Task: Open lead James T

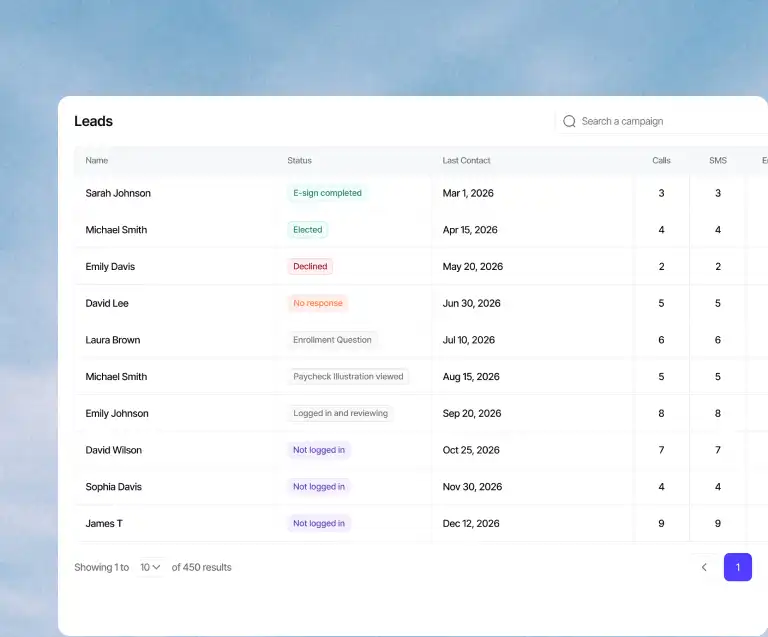Action: click(x=104, y=523)
